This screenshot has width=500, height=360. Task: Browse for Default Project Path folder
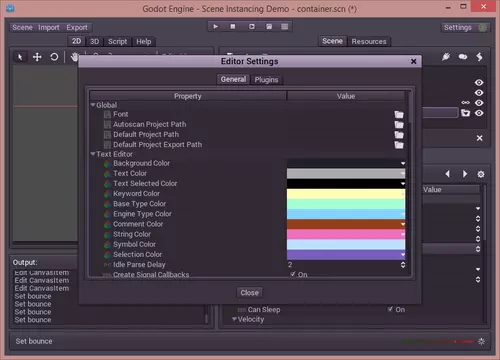(x=399, y=135)
